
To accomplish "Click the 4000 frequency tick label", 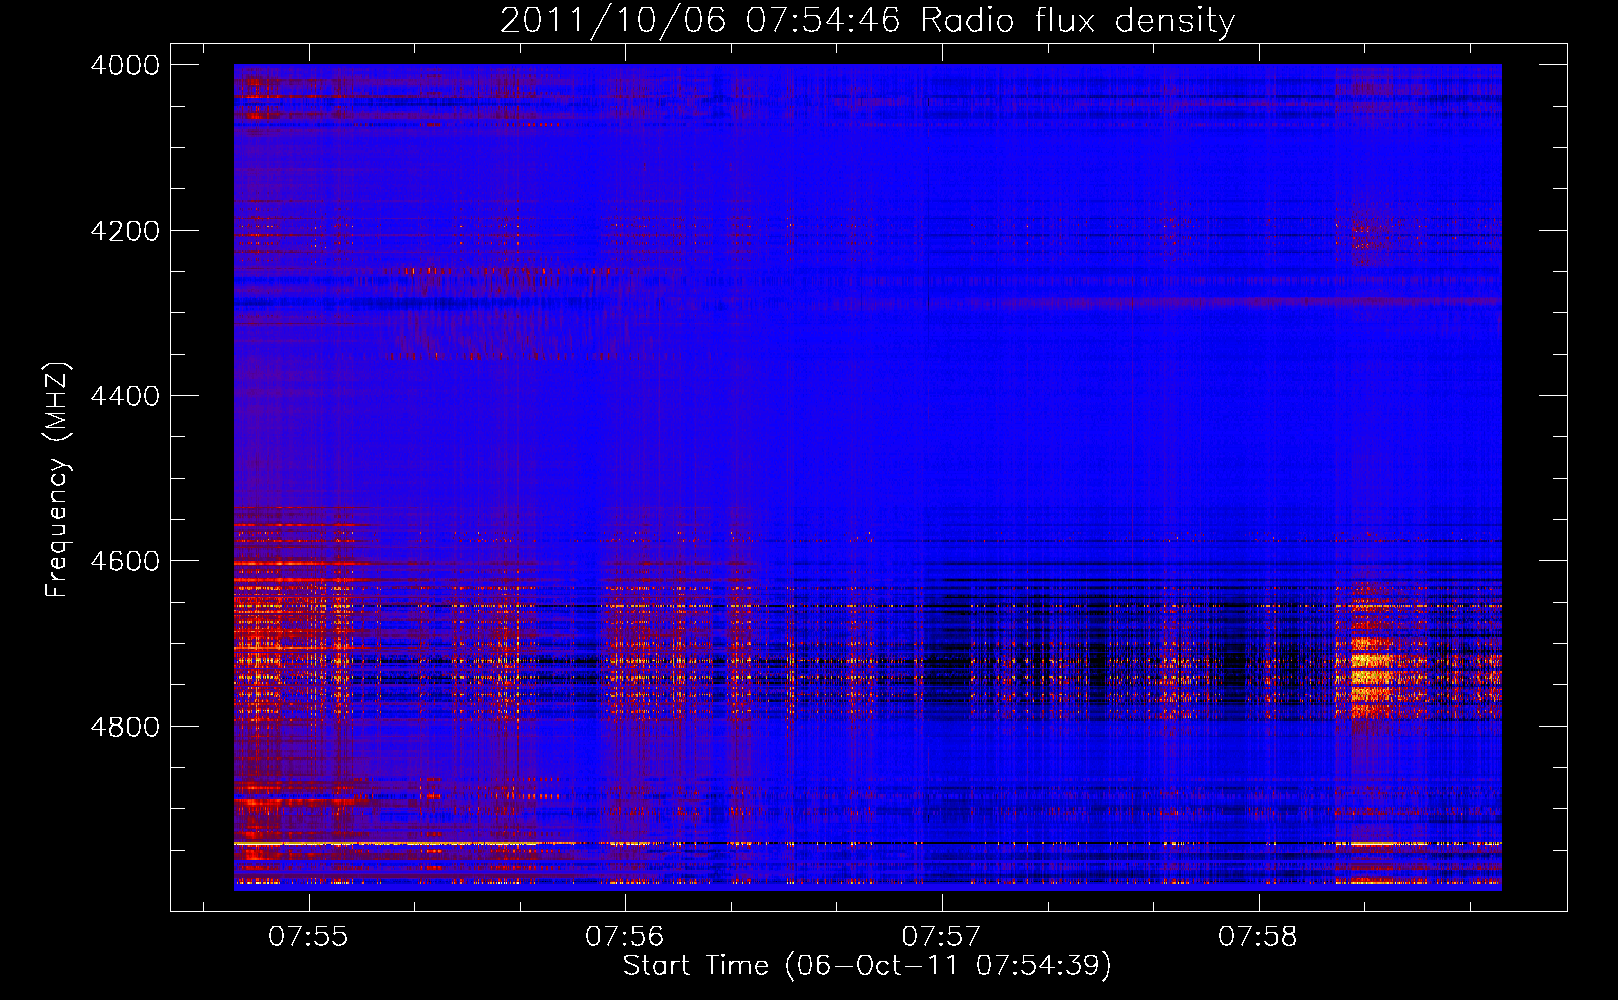I will click(125, 65).
